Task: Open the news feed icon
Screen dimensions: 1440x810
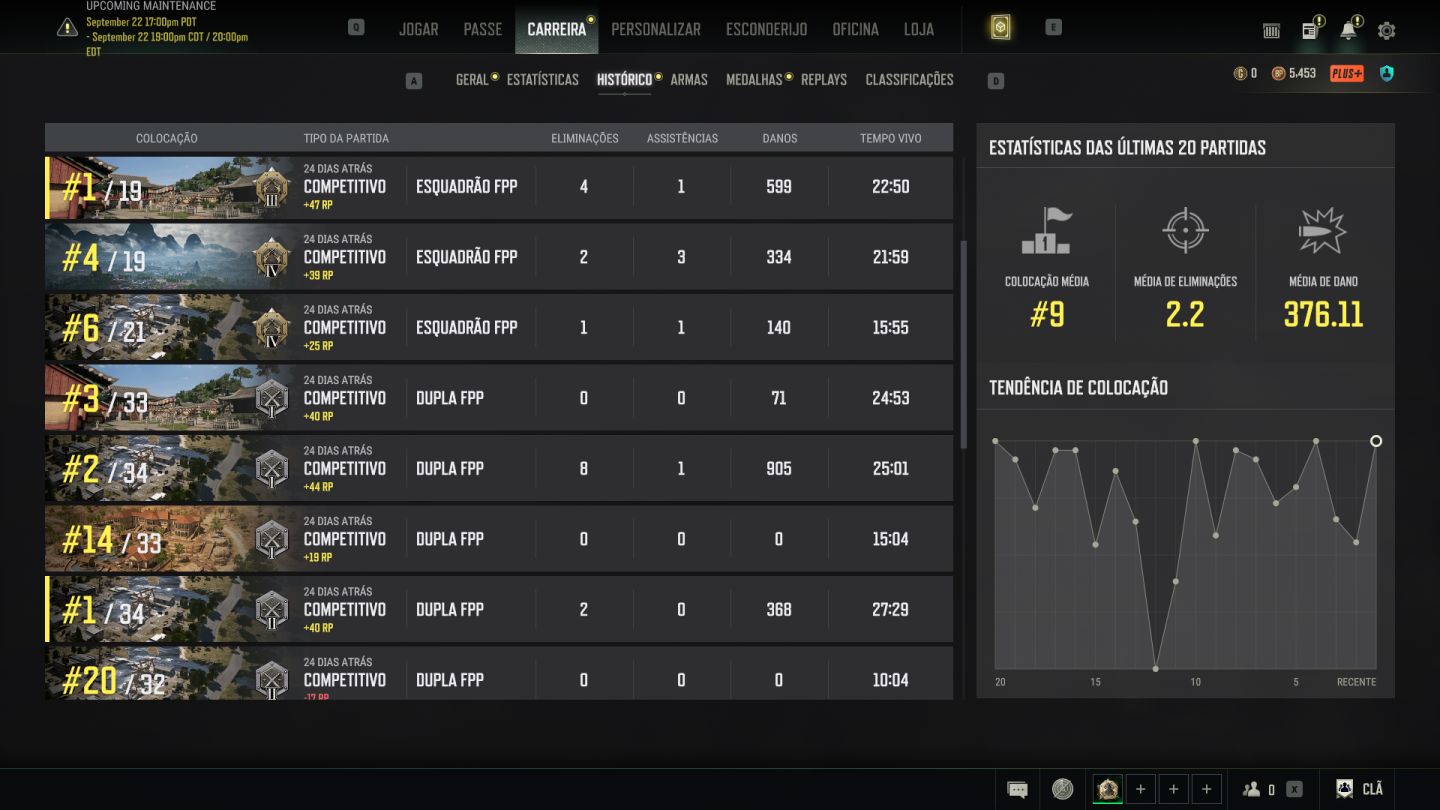Action: 1310,30
